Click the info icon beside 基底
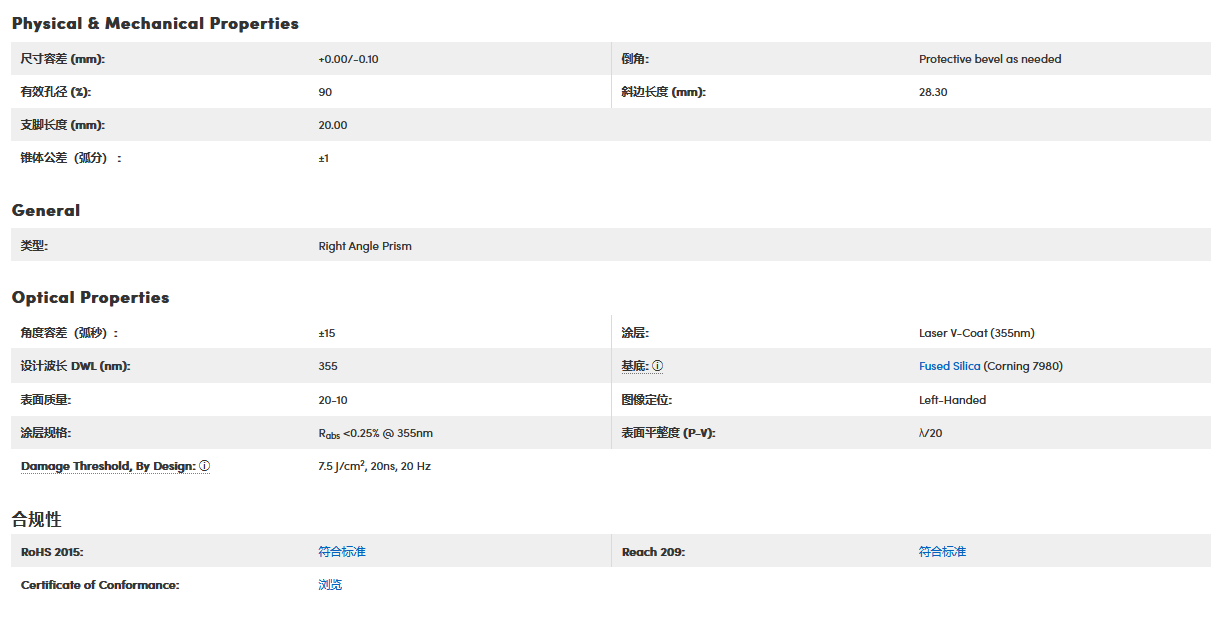Screen dimensions: 1222x629 point(658,366)
